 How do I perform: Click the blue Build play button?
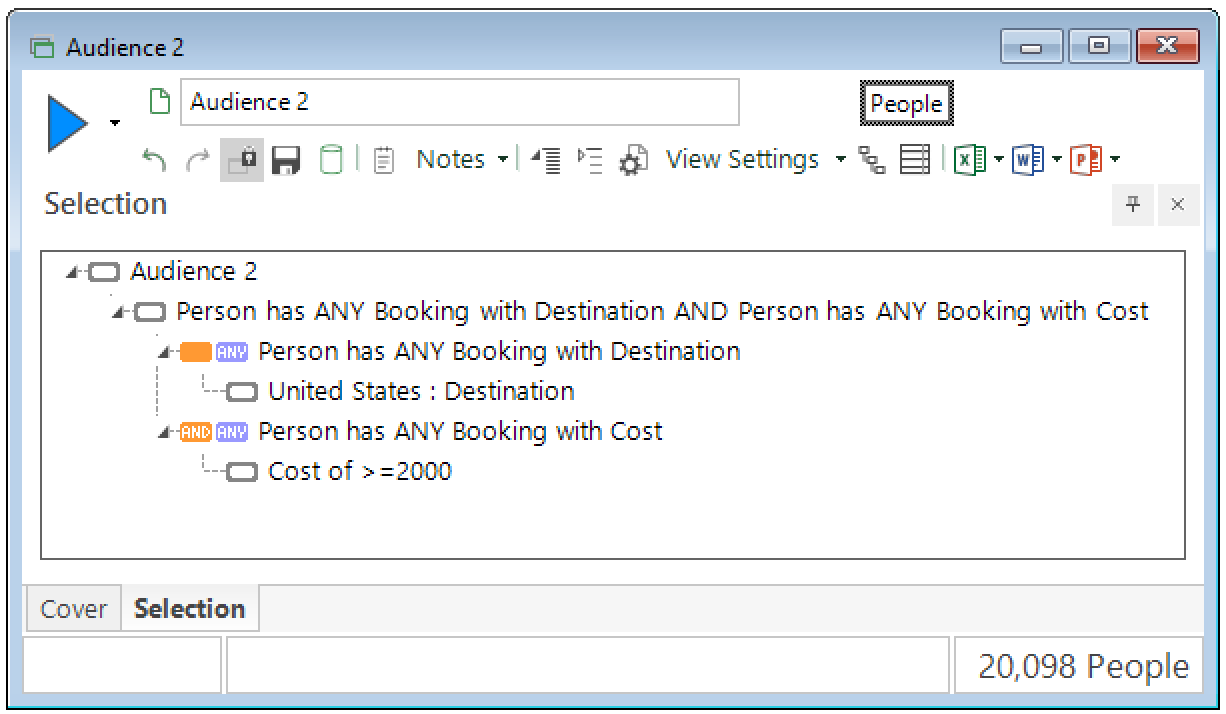[x=68, y=123]
